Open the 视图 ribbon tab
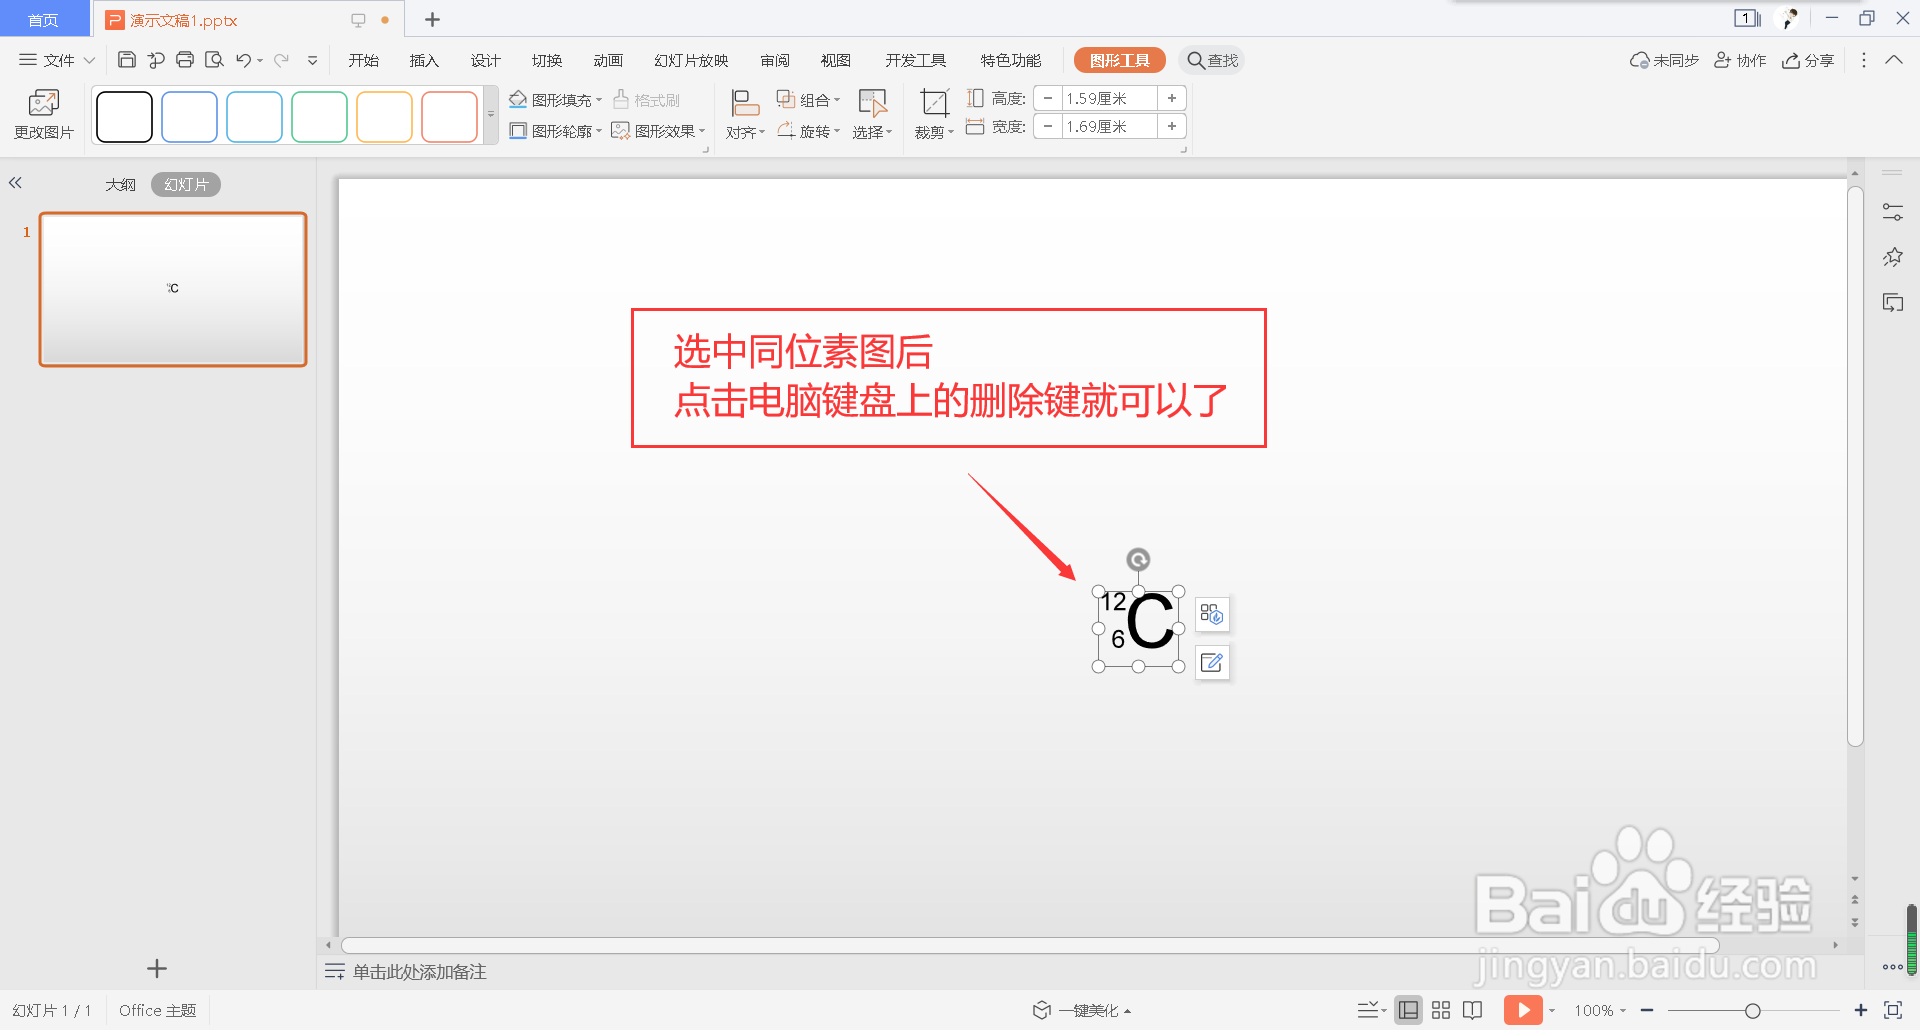 835,60
